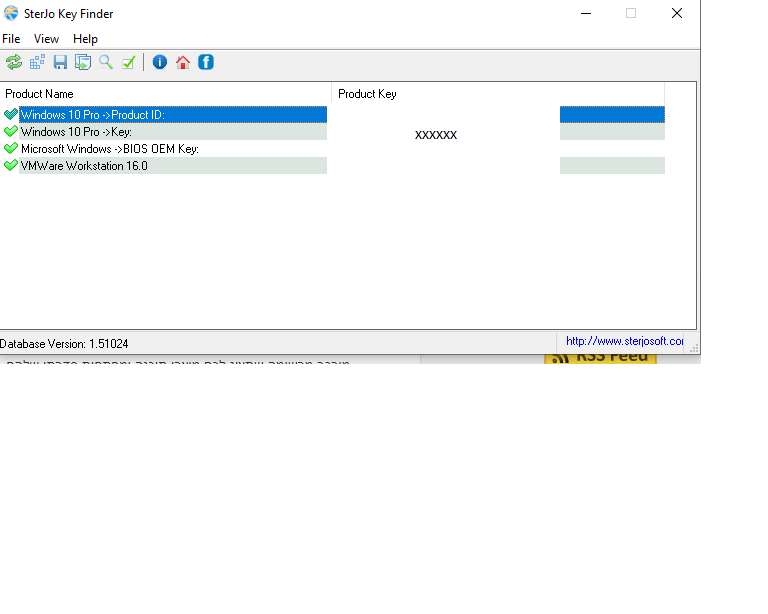
Task: Close the SterJo Key Finder window
Action: pyautogui.click(x=677, y=13)
